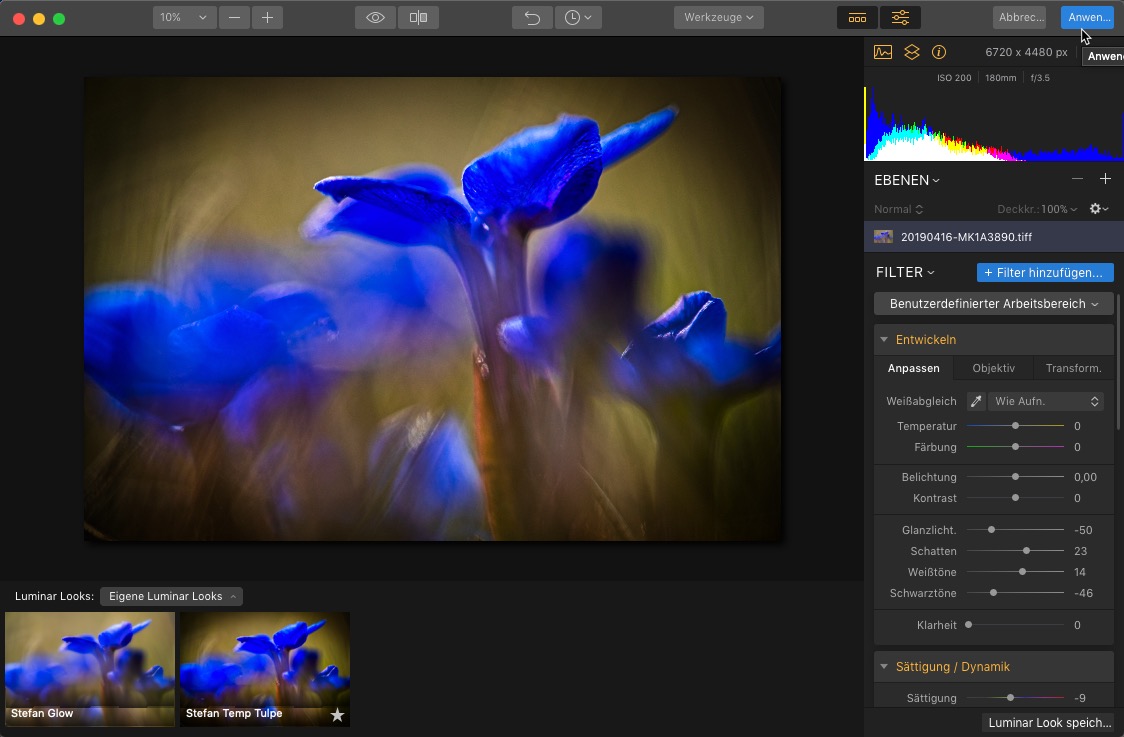This screenshot has width=1124, height=737.
Task: Collapse the Entwickeln filter section
Action: click(x=884, y=340)
